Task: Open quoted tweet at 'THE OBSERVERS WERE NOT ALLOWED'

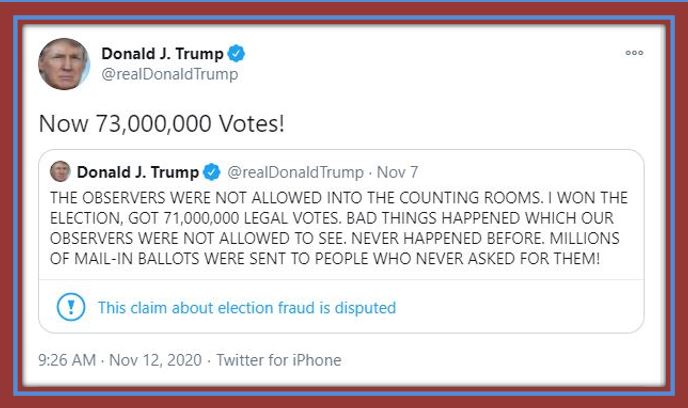Action: click(x=186, y=198)
